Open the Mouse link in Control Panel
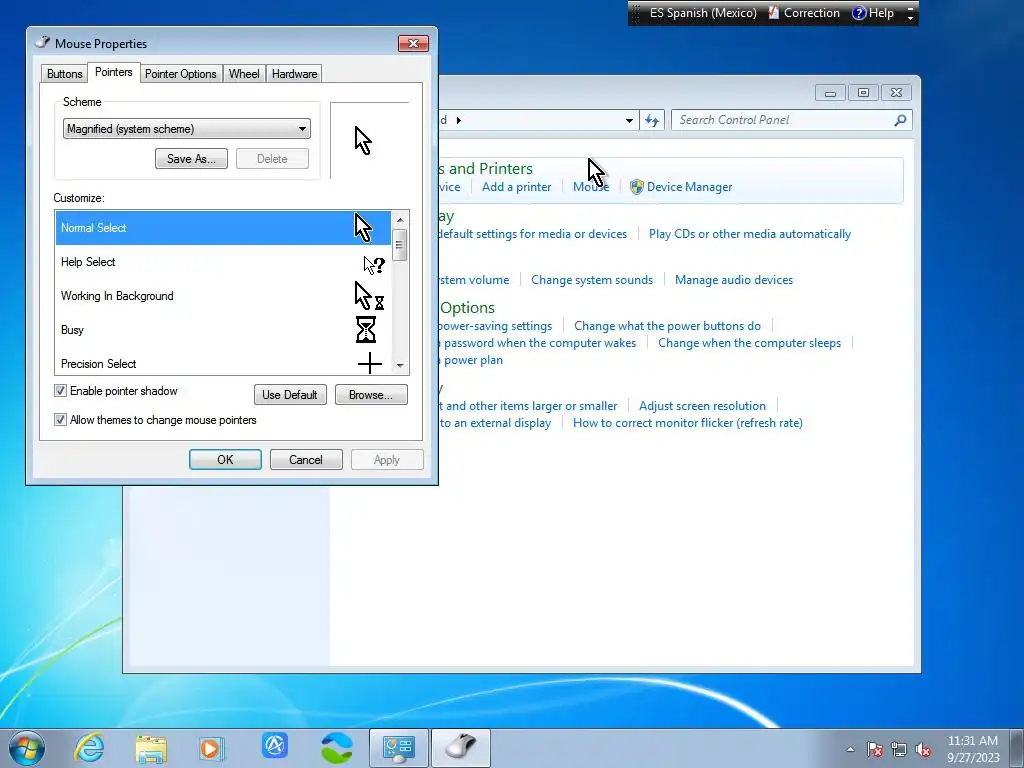 591,187
